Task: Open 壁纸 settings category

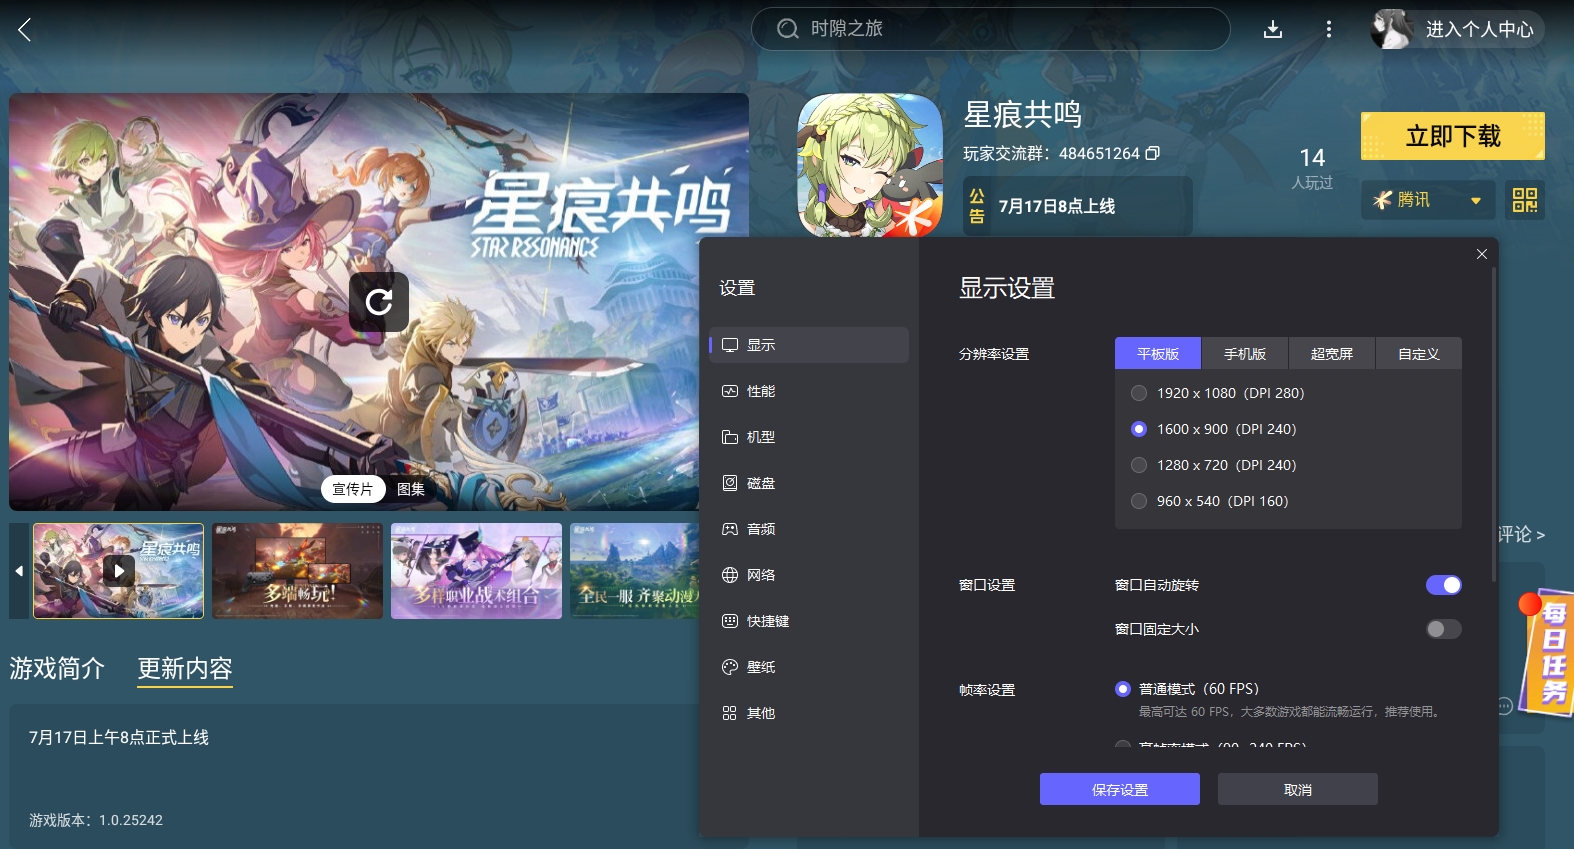Action: pos(809,667)
